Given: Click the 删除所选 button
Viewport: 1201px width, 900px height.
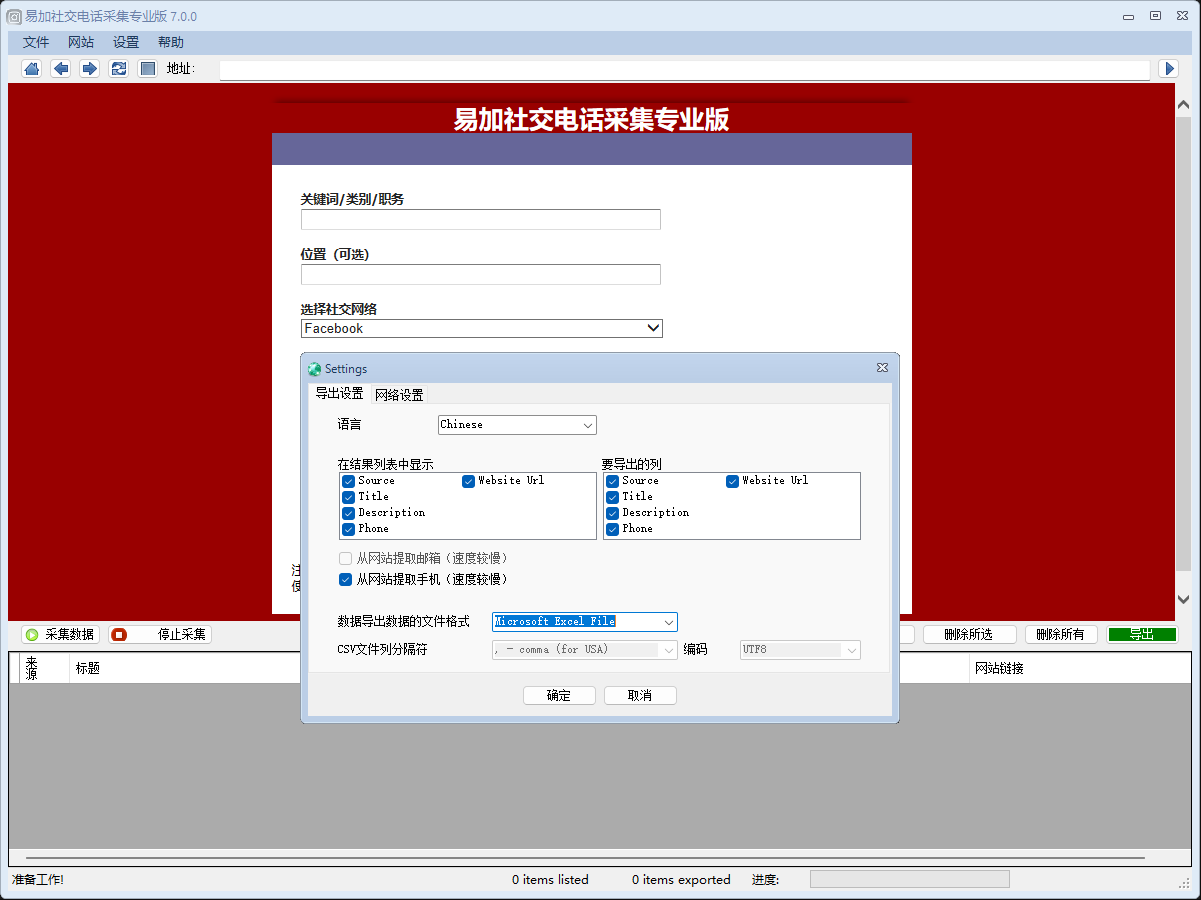Looking at the screenshot, I should pyautogui.click(x=969, y=634).
